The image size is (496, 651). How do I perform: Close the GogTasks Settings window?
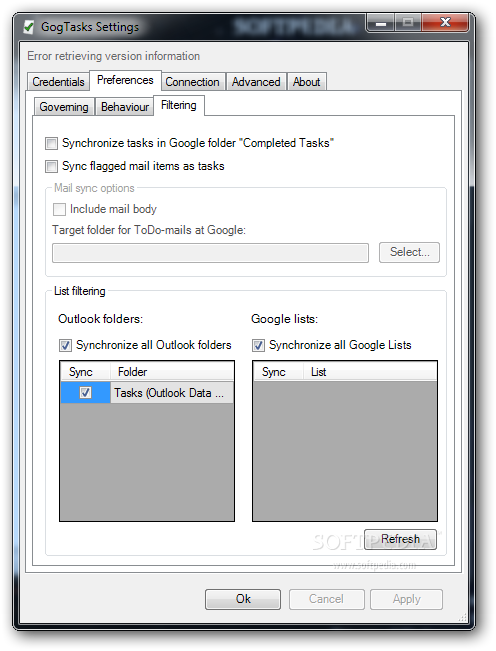click(445, 23)
